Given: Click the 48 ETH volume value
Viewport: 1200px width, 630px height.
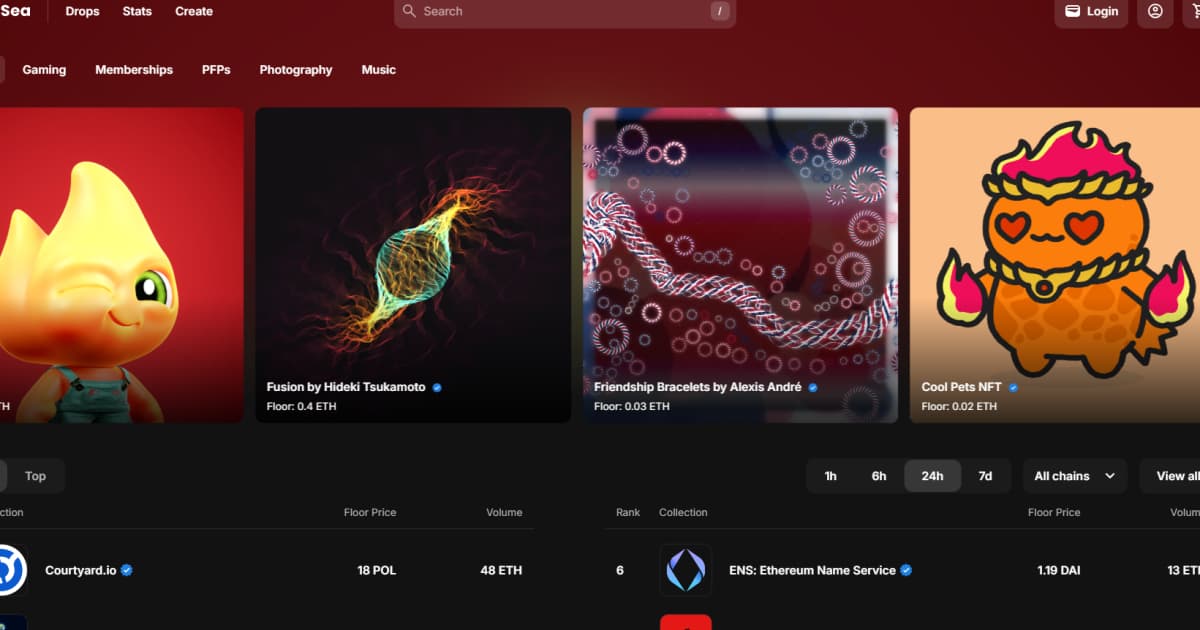Looking at the screenshot, I should [501, 570].
